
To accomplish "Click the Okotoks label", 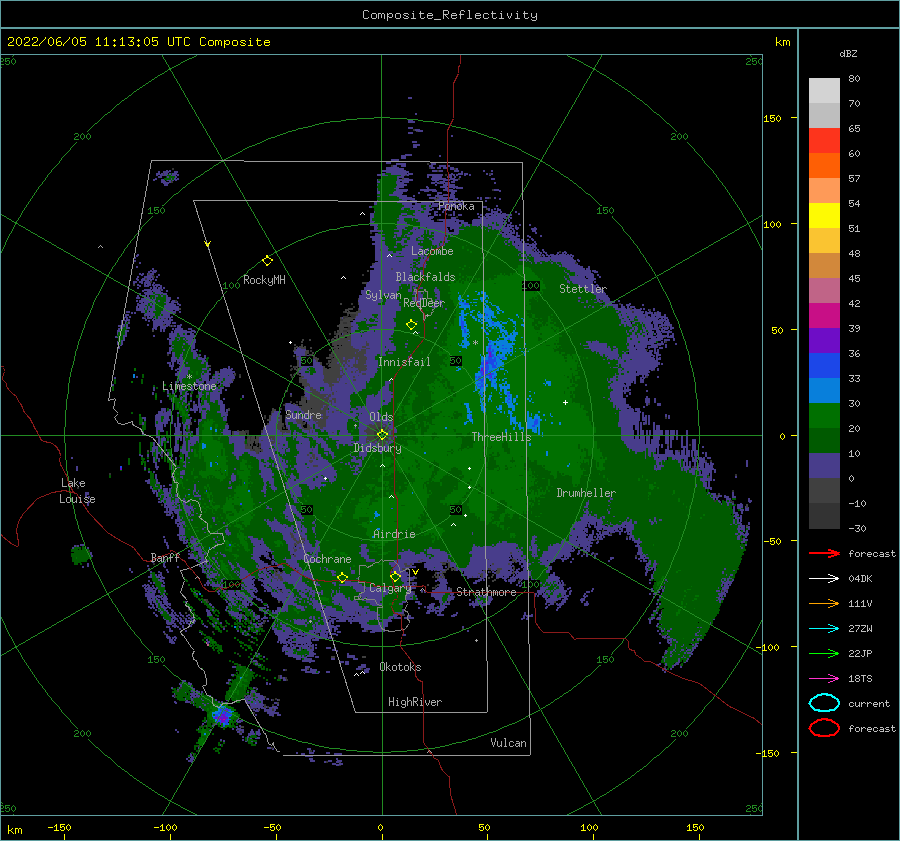I will [400, 667].
